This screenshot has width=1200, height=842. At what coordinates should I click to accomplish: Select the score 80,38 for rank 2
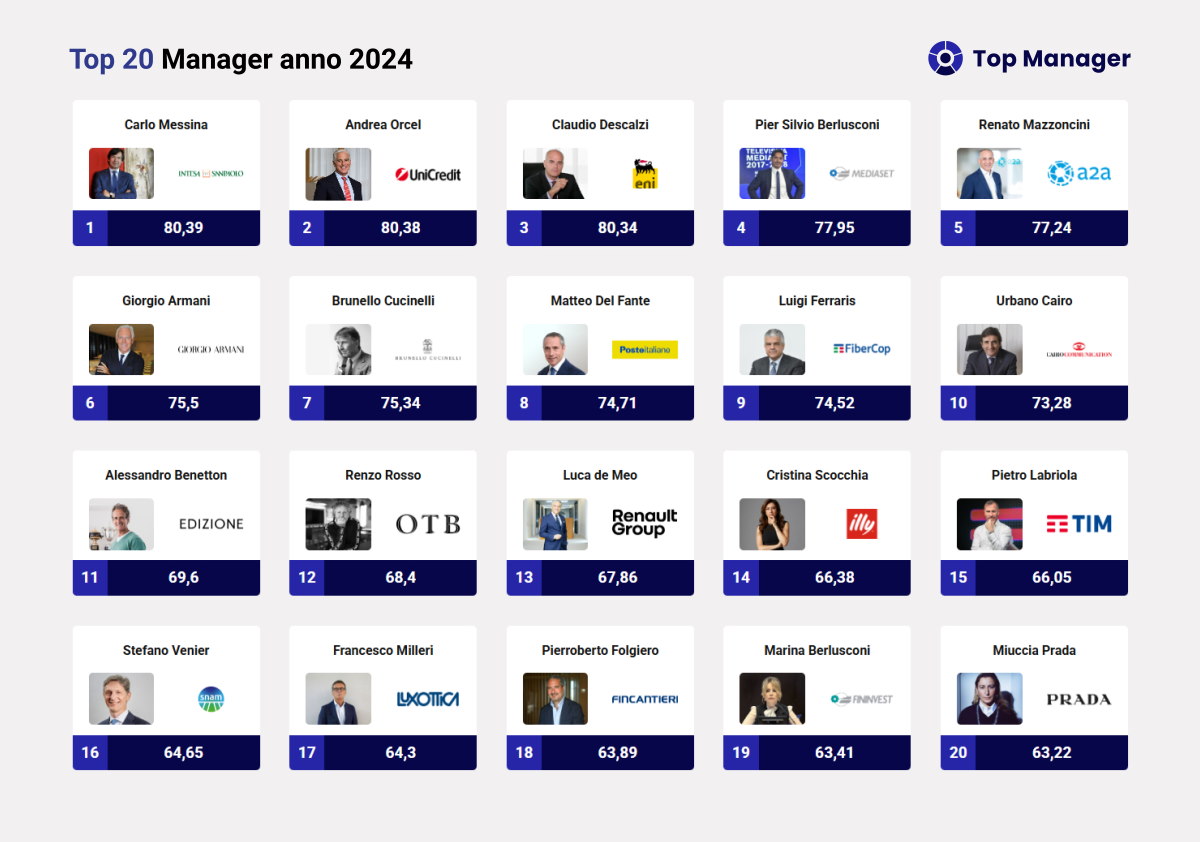click(x=400, y=228)
